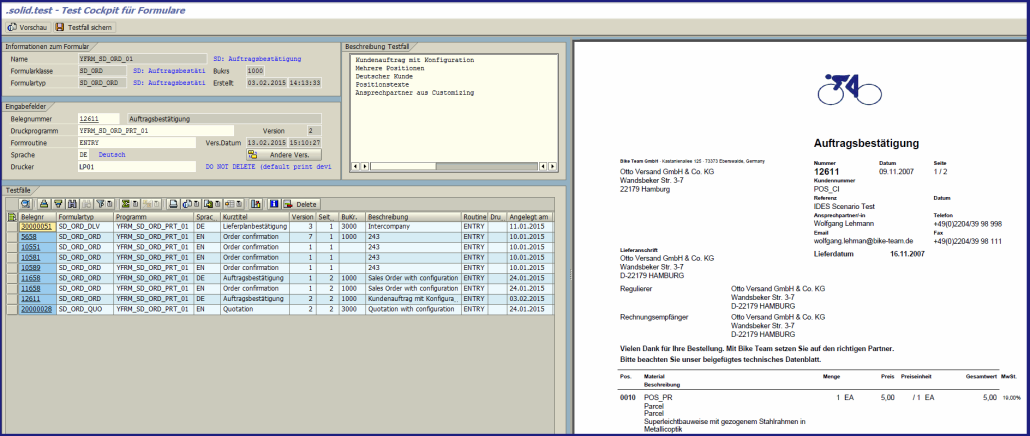Click the Kurztitel column header

[236, 216]
